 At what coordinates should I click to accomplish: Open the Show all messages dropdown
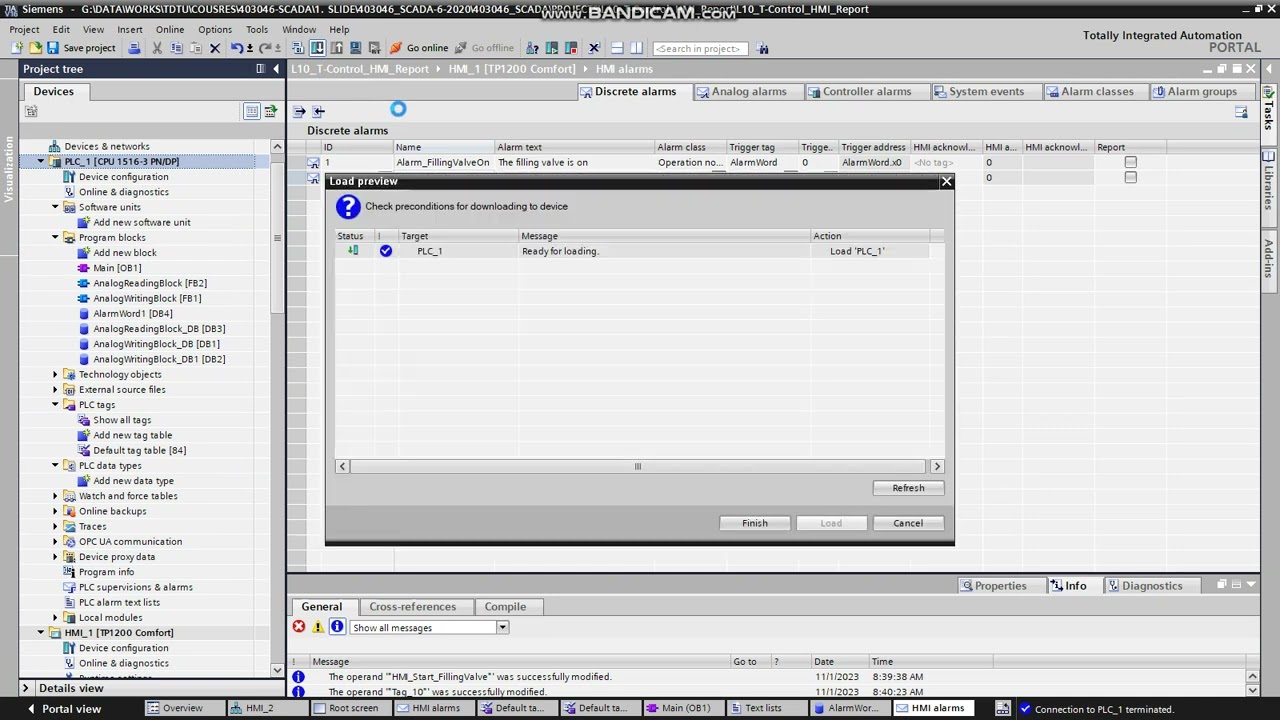[502, 628]
